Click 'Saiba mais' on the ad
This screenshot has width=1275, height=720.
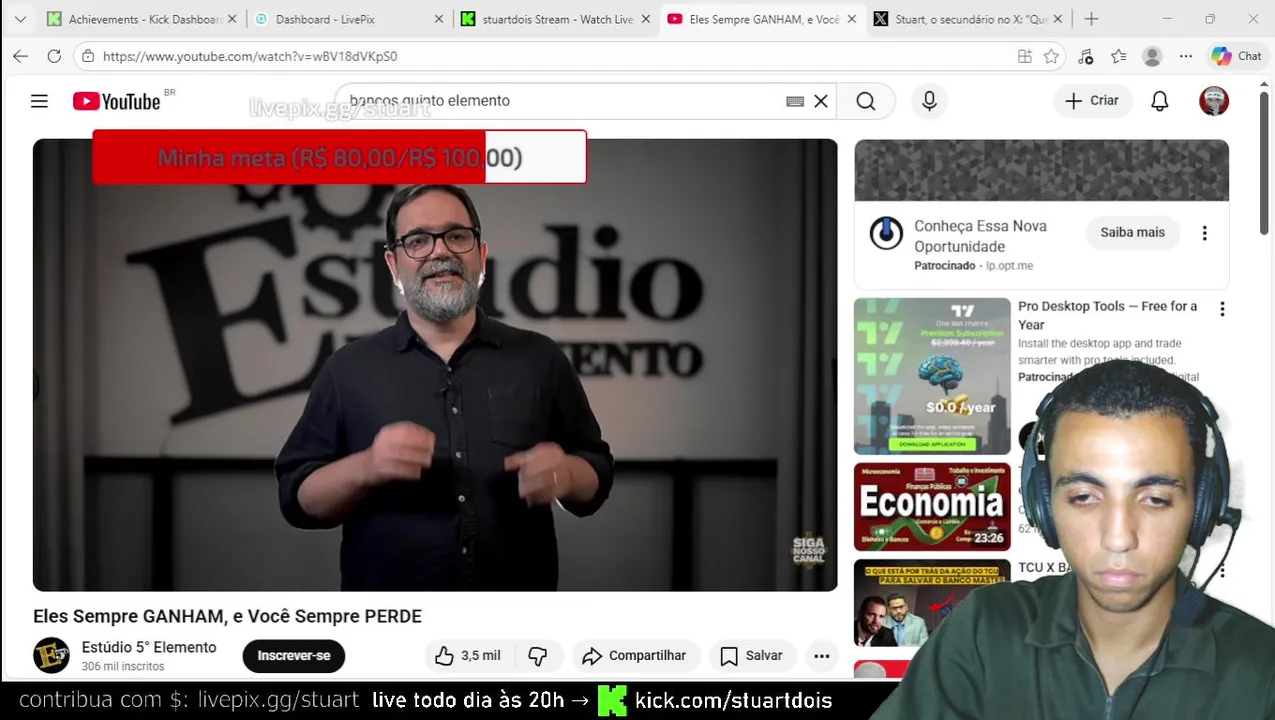pyautogui.click(x=1133, y=233)
